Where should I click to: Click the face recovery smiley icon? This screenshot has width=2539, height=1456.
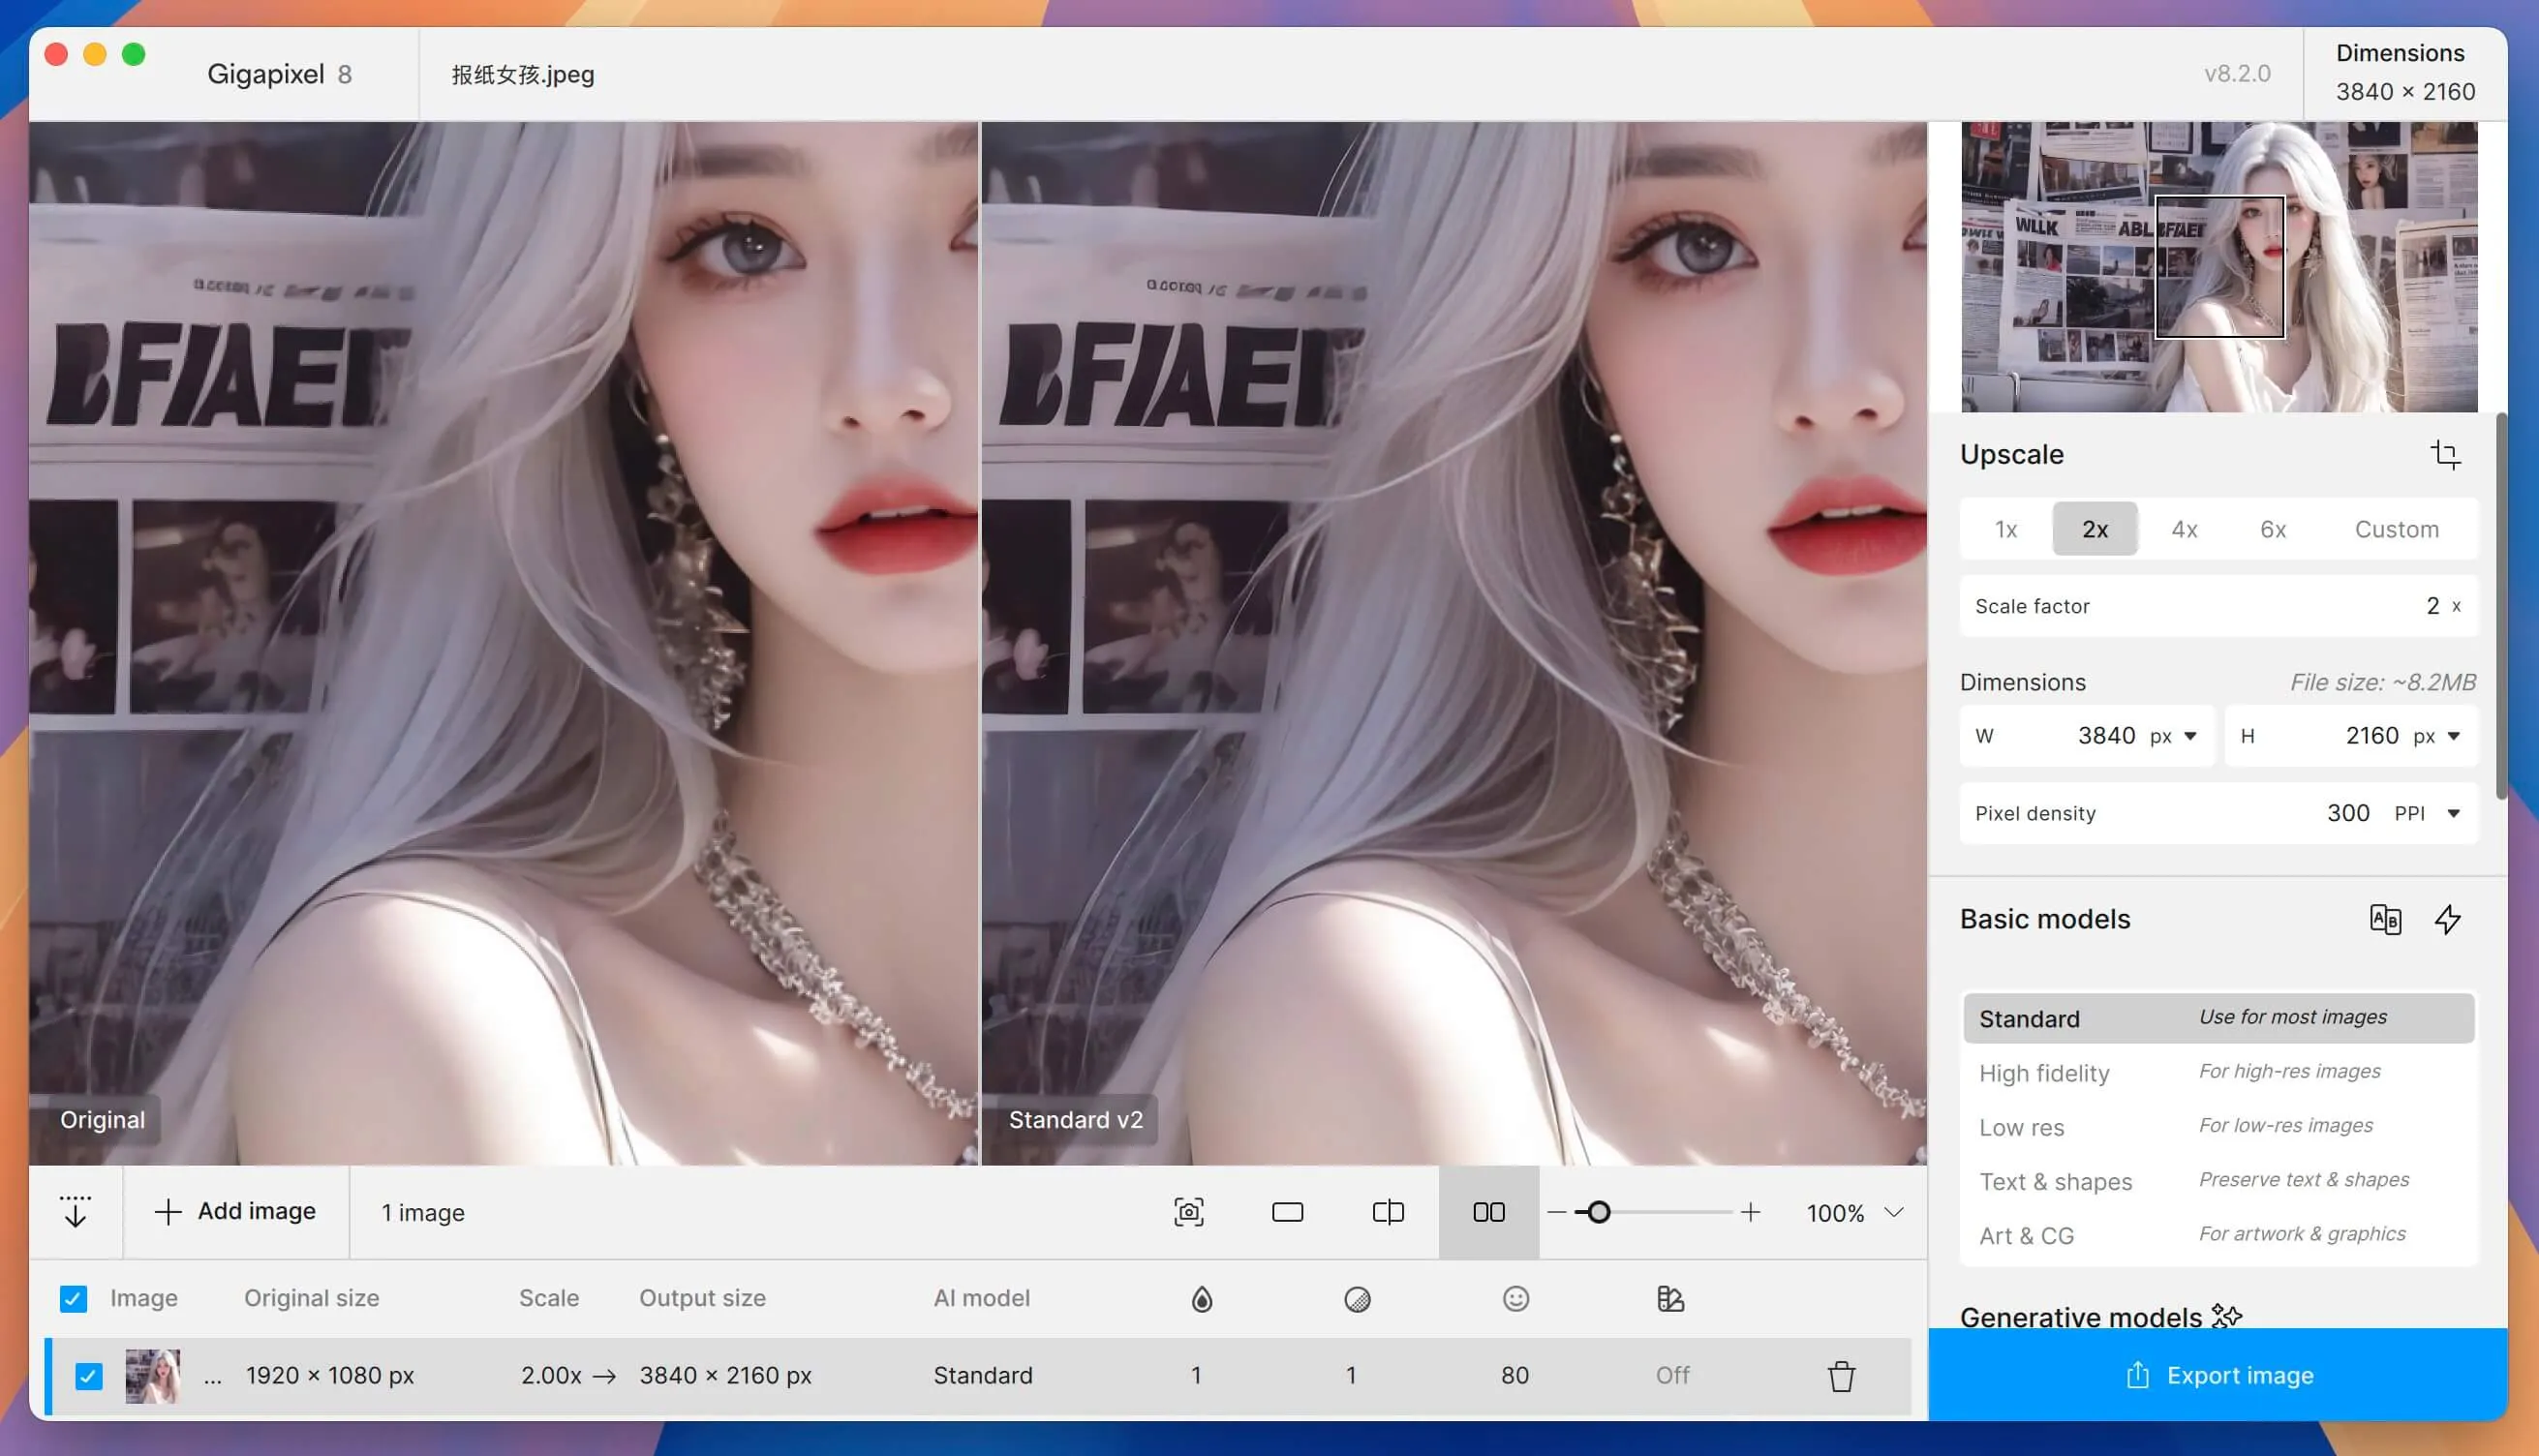point(1515,1298)
